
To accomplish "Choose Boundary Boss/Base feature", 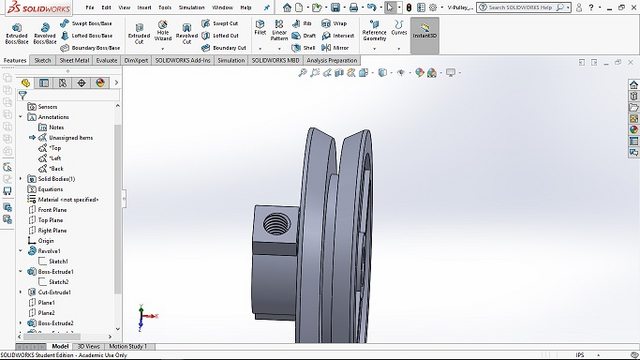I will tap(90, 48).
